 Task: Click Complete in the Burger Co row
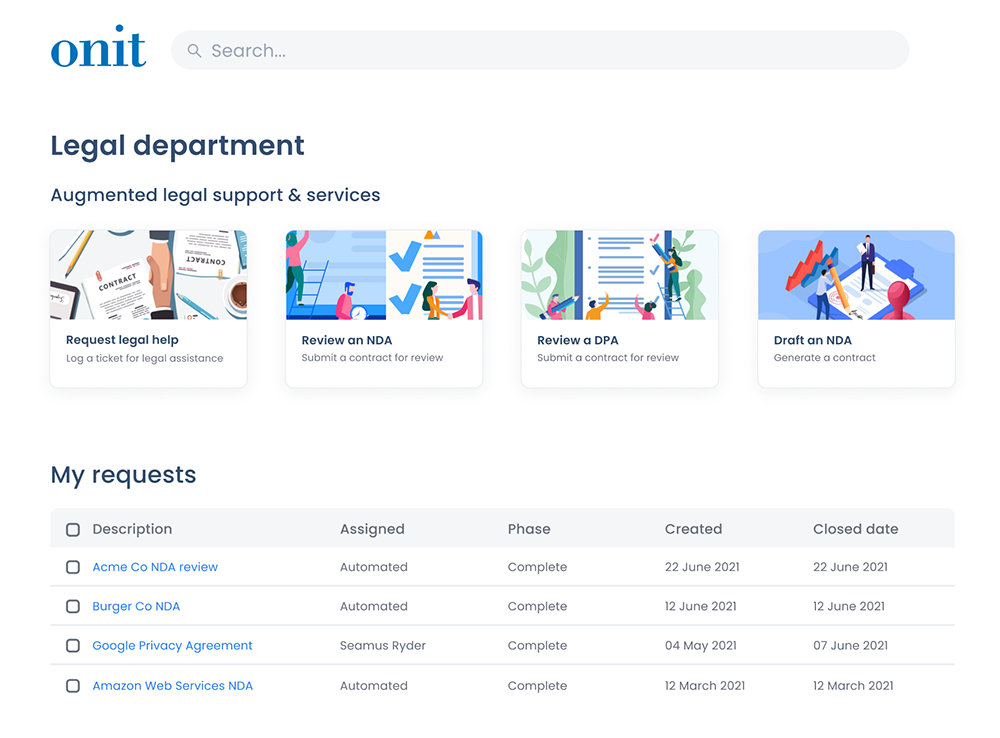point(538,607)
